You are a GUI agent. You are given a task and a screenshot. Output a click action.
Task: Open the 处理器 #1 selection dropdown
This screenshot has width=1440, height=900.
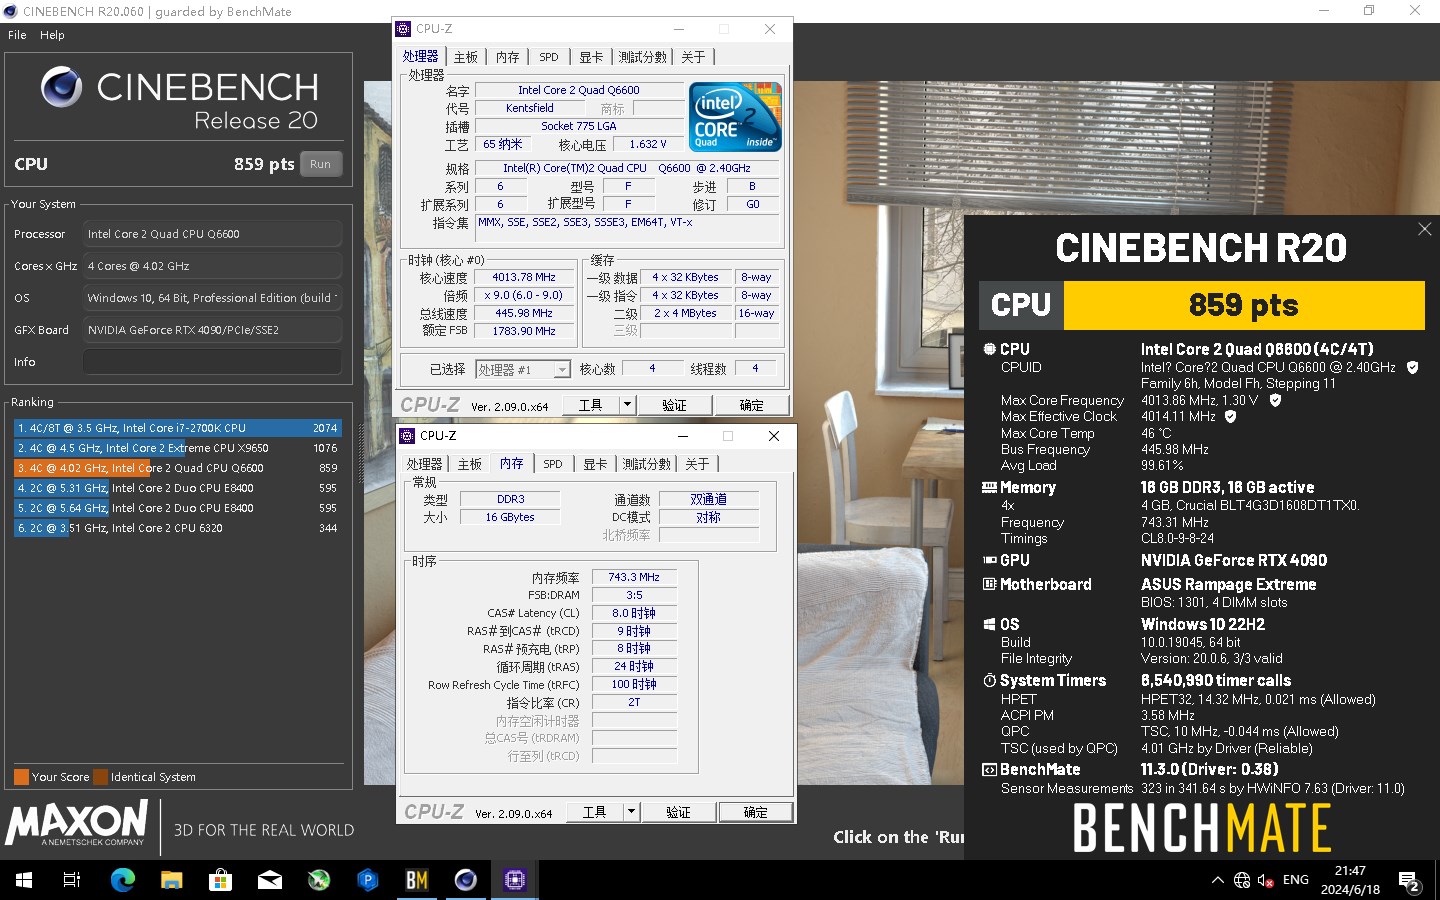pos(523,369)
